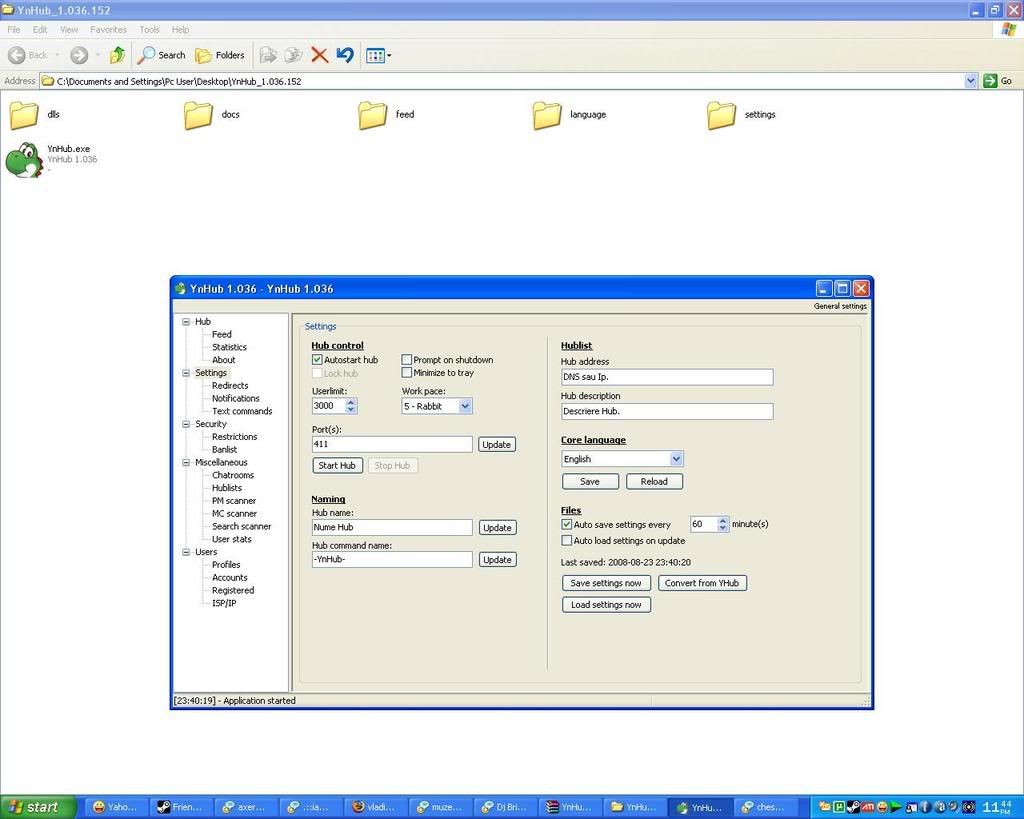Viewport: 1024px width, 819px height.
Task: Toggle the Folders pane in Explorer toolbar
Action: coord(220,56)
